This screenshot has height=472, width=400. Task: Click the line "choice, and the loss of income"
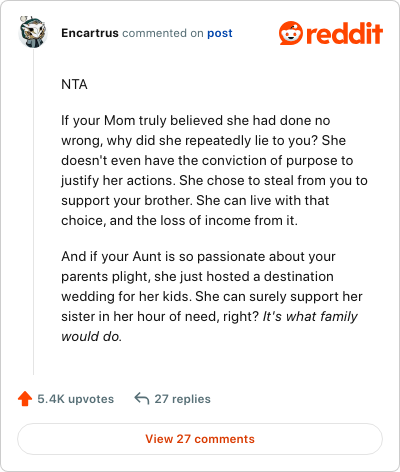pos(179,220)
